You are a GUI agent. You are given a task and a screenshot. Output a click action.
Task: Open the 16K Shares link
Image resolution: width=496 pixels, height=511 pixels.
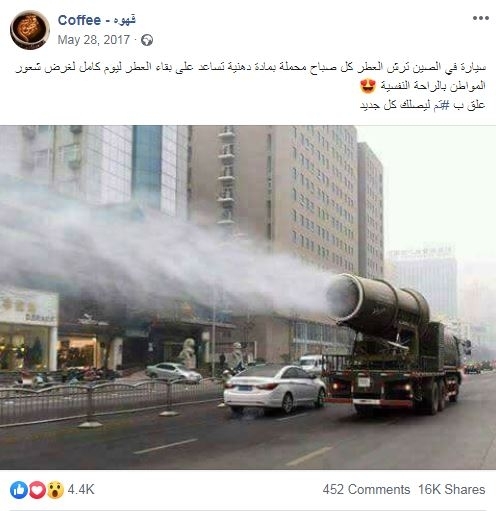click(x=452, y=490)
